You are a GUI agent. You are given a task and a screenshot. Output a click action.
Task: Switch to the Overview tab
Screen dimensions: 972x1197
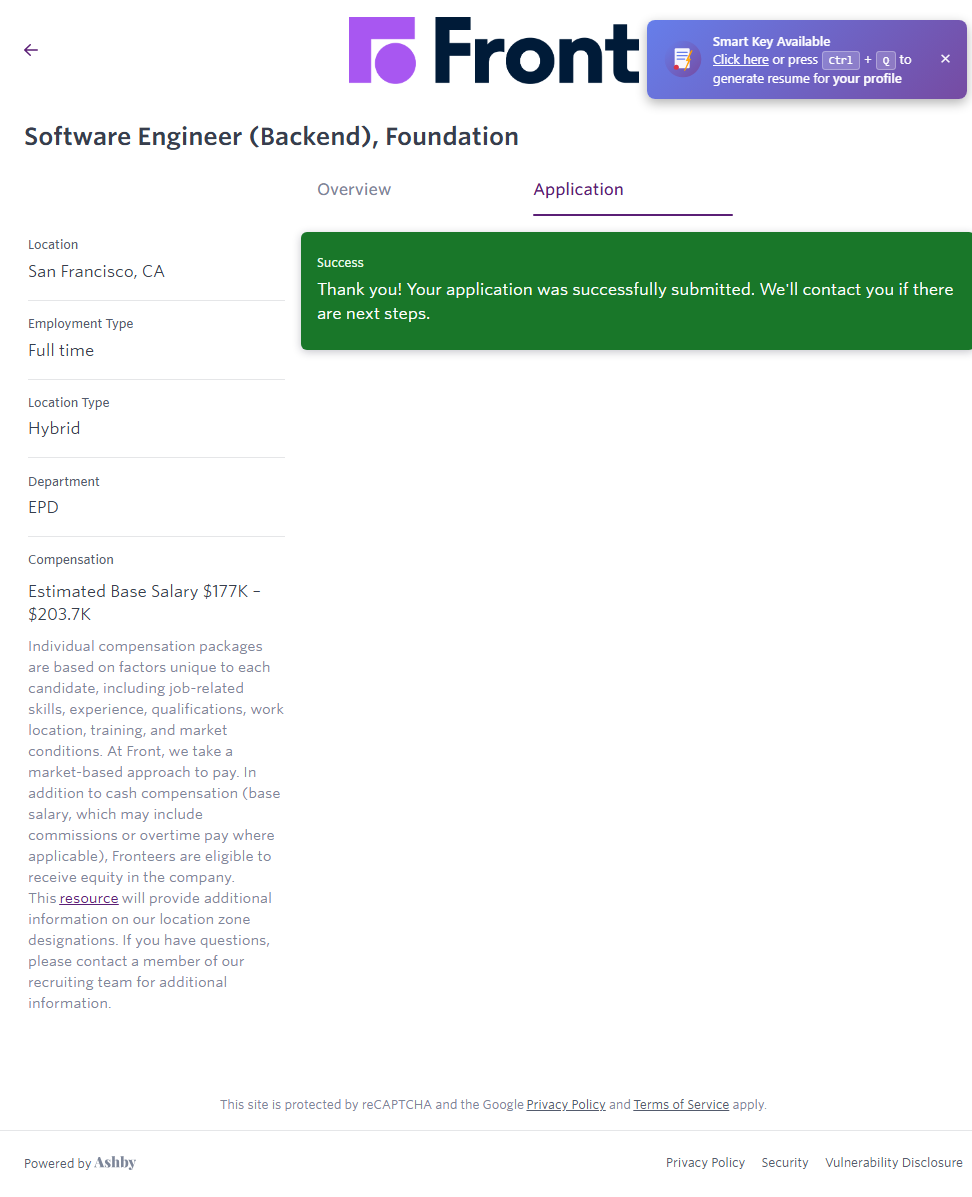(x=354, y=189)
